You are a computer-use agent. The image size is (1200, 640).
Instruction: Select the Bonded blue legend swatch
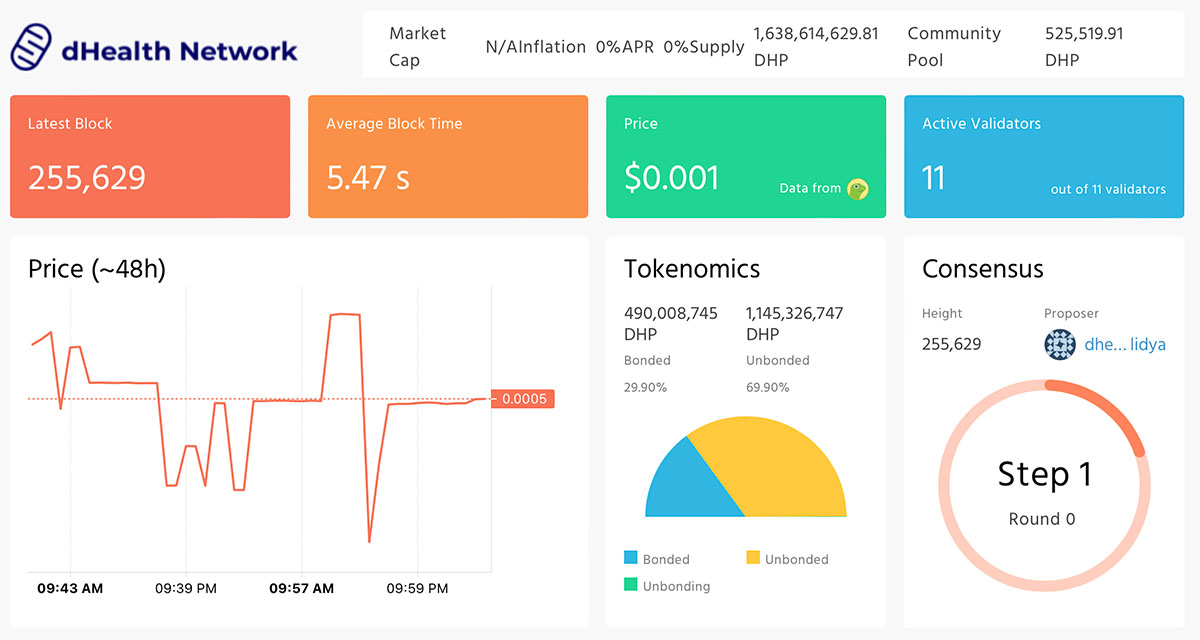pyautogui.click(x=631, y=558)
